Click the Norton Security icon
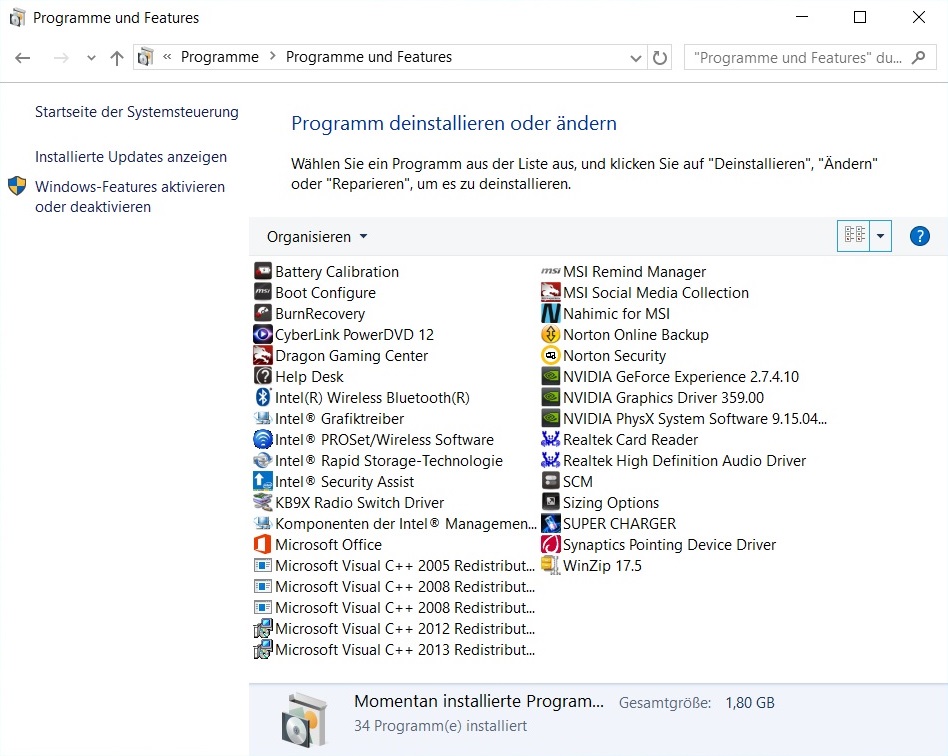The image size is (948, 756). point(550,355)
